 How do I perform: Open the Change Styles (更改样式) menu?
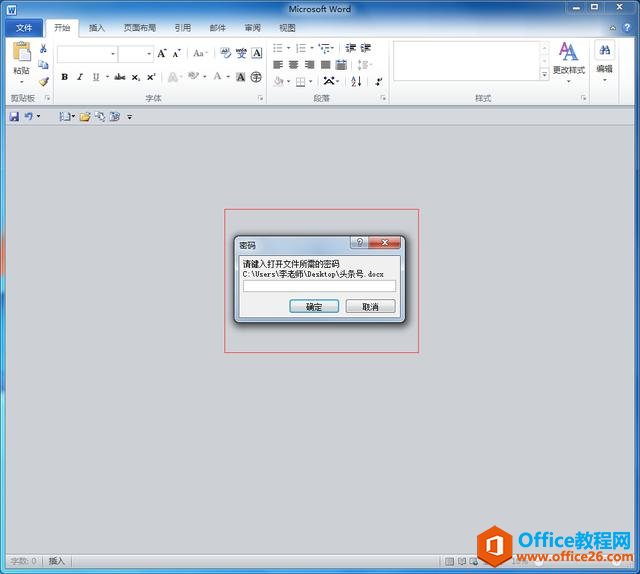(569, 62)
